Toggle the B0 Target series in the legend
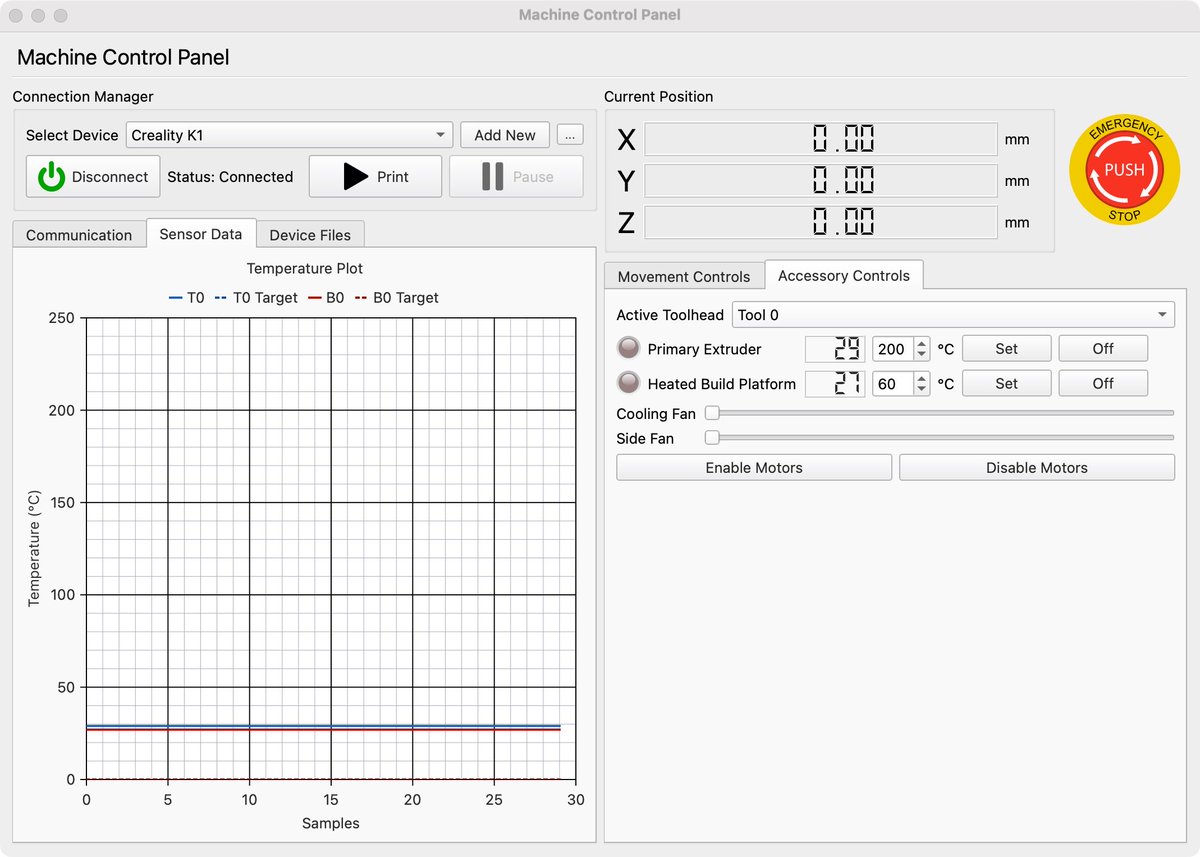Viewport: 1200px width, 857px height. coord(396,298)
